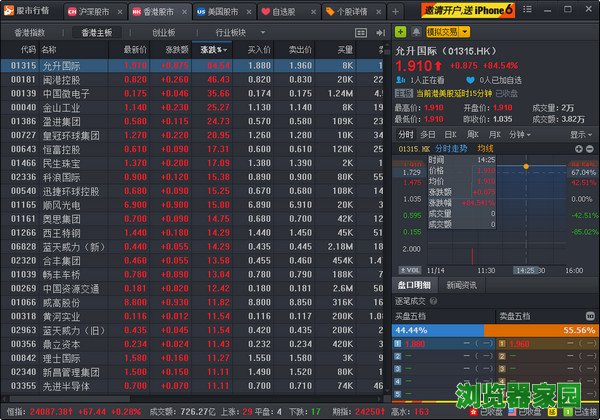The height and width of the screenshot is (420, 600).
Task: Expand the 分钟 interval dropdown
Action: click(x=520, y=133)
